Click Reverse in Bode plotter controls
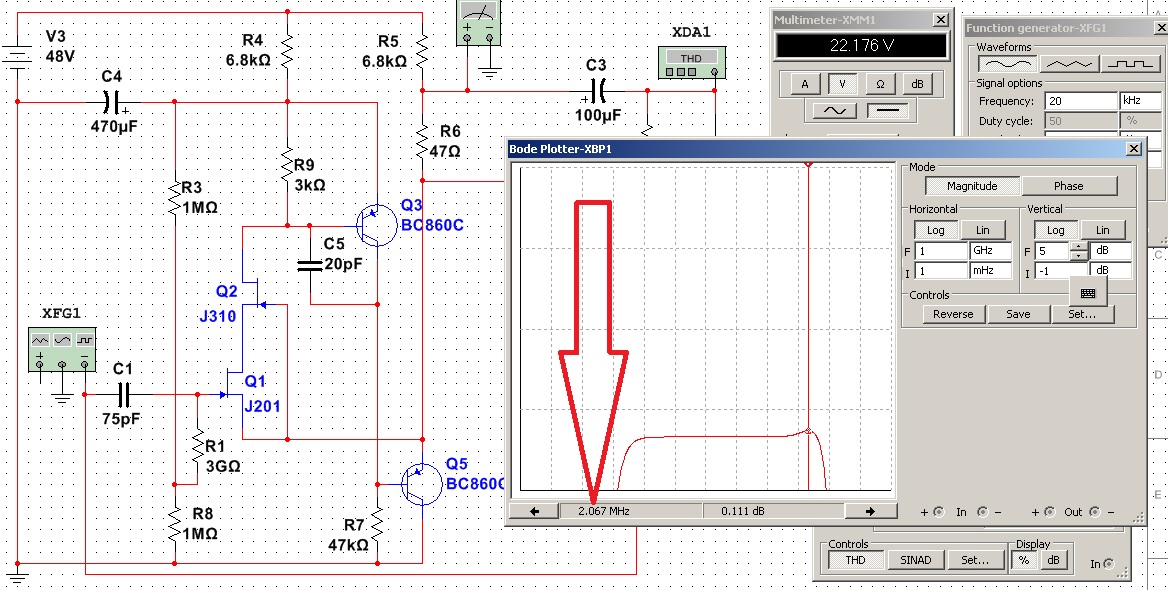 pos(953,314)
